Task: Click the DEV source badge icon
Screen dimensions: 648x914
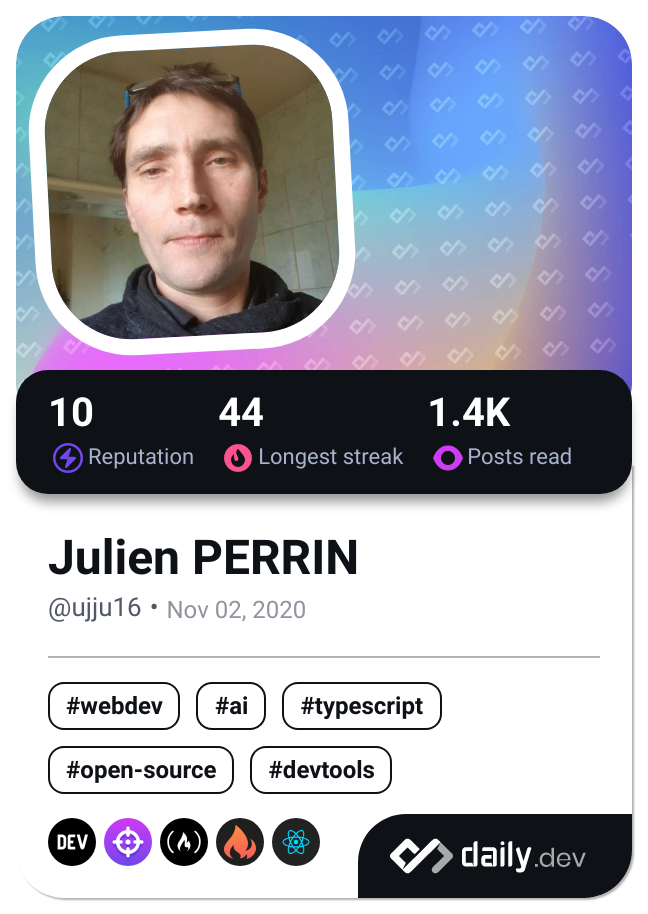Action: [x=72, y=842]
